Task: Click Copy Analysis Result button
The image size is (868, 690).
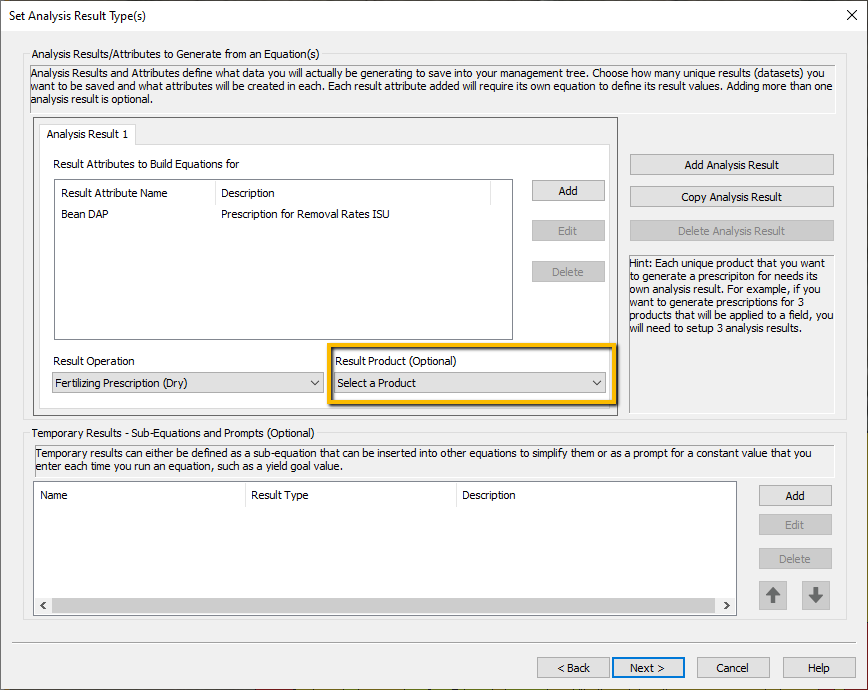Action: click(731, 197)
